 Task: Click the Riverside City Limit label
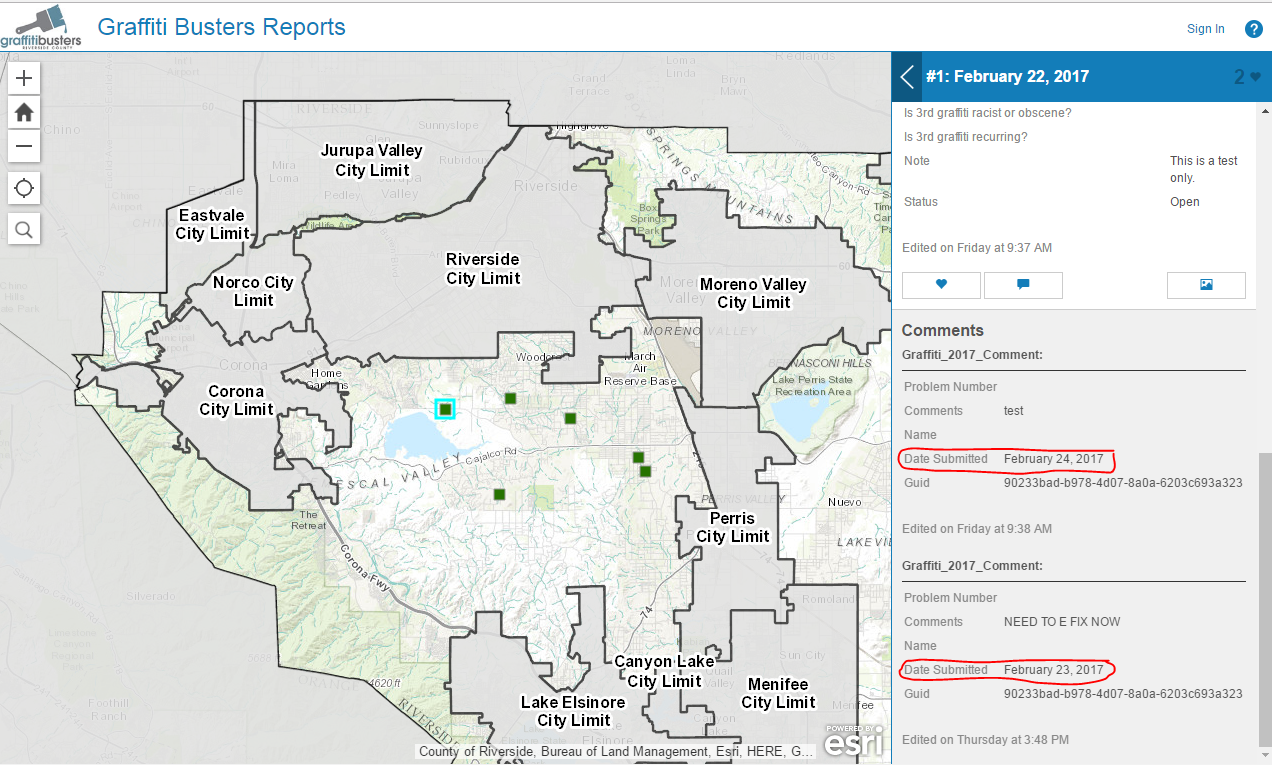483,269
